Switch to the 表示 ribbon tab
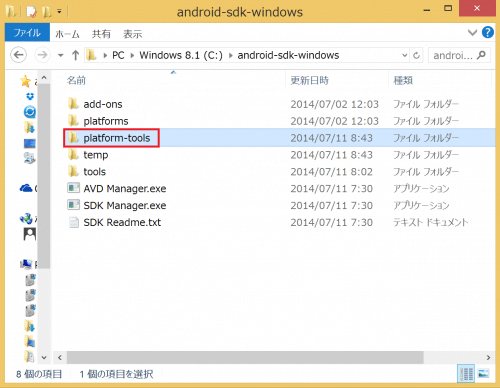Image resolution: width=500 pixels, height=388 pixels. [132, 34]
